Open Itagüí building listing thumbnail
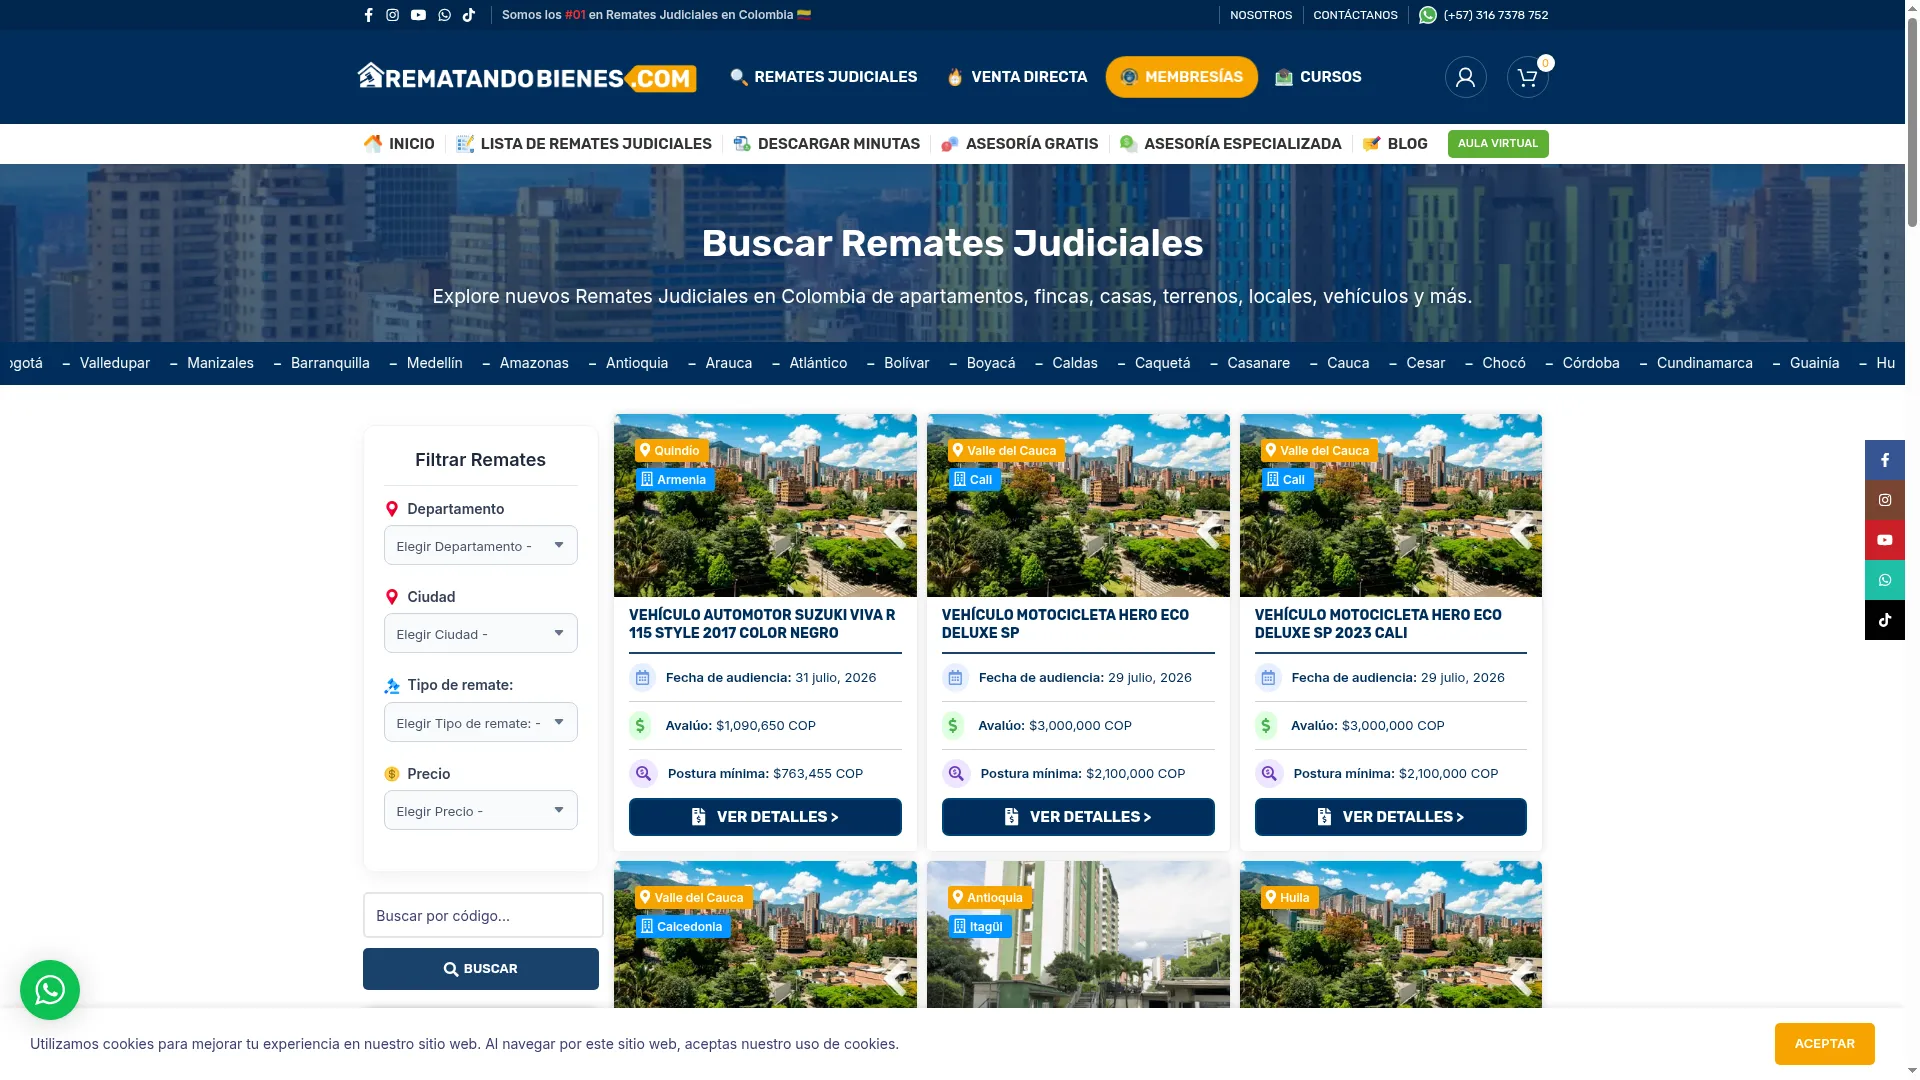 (x=1078, y=935)
